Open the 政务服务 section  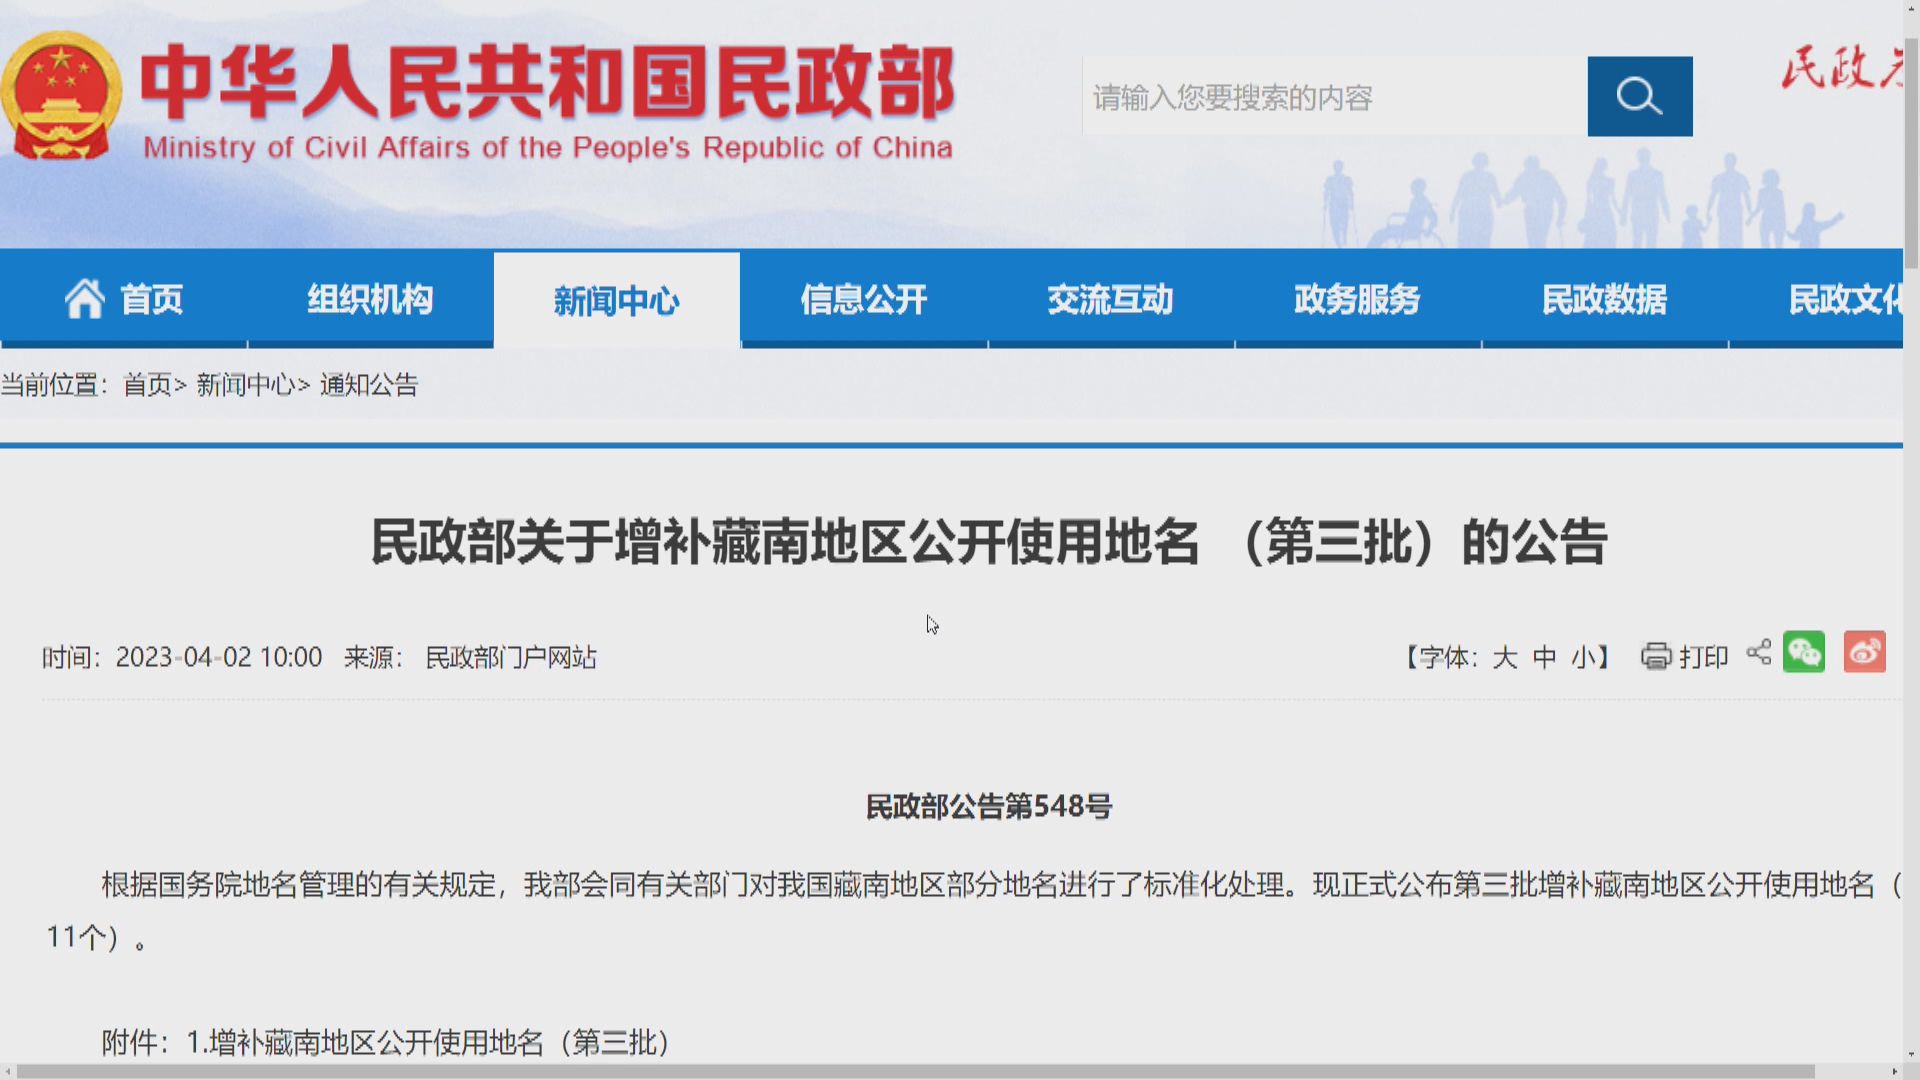pyautogui.click(x=1356, y=299)
